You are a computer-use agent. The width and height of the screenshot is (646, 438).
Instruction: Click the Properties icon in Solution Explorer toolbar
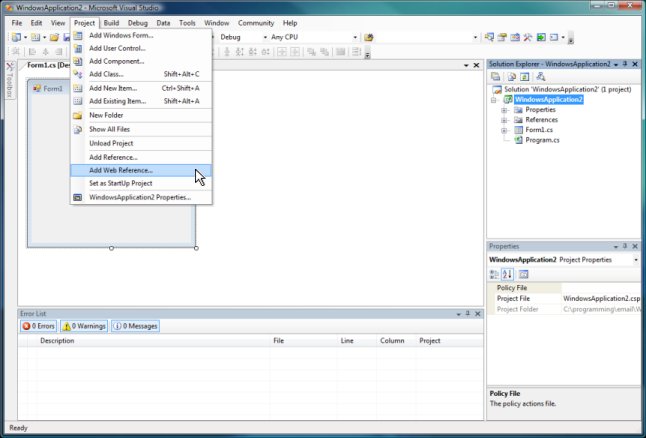tap(496, 77)
